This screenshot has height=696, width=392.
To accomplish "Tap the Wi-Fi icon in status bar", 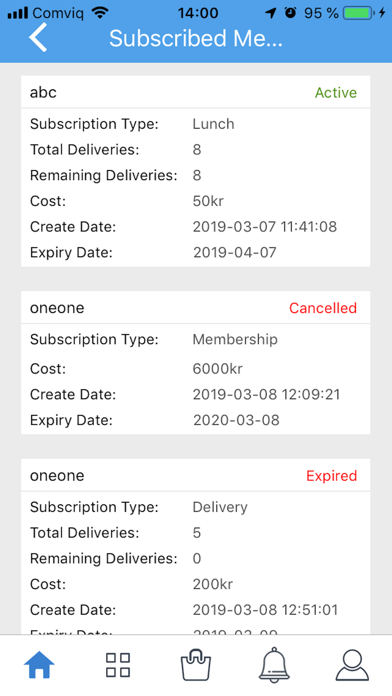I will (100, 13).
